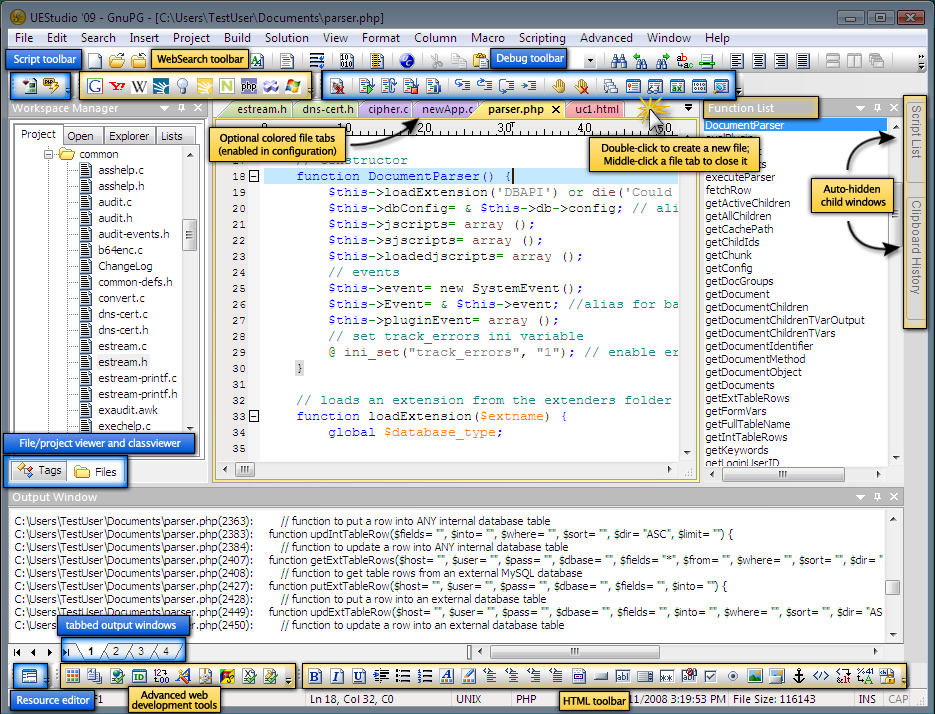Click the Yahoo search icon
The image size is (935, 714).
coord(117,86)
